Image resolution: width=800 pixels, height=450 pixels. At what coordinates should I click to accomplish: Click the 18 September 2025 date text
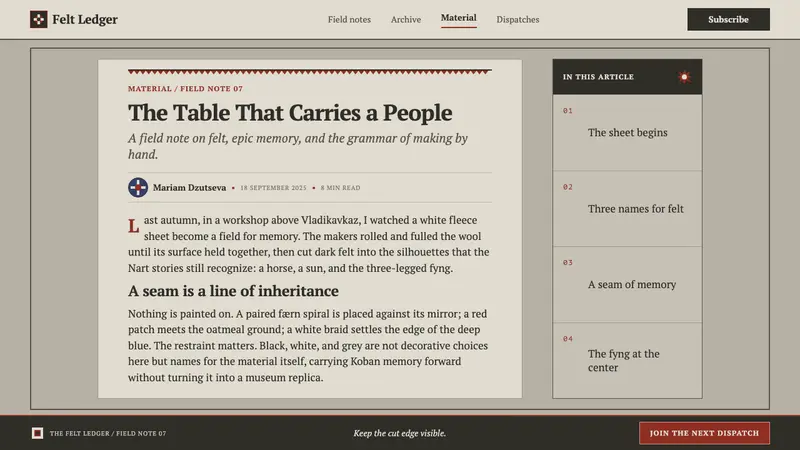point(273,188)
